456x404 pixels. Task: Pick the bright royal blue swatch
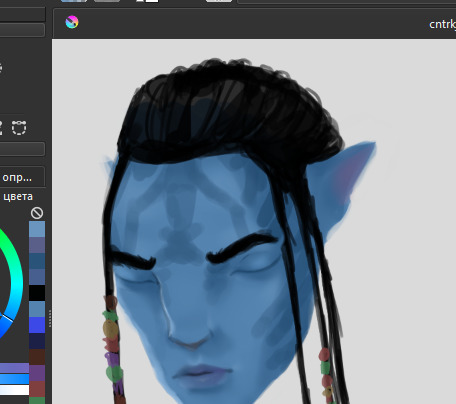pyautogui.click(x=37, y=325)
